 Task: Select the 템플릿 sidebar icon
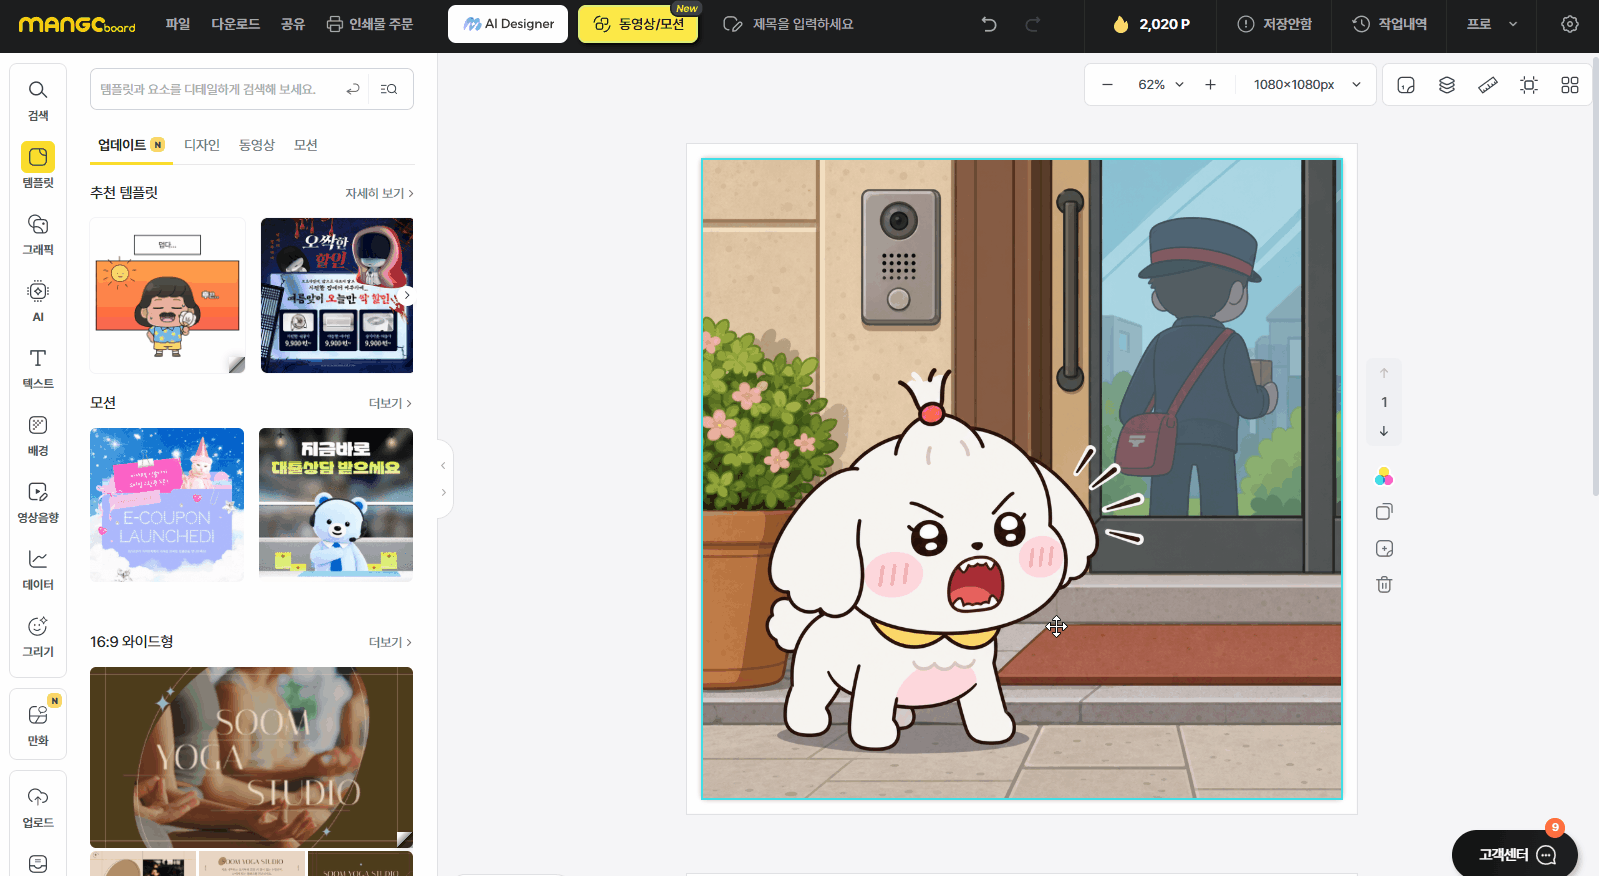pyautogui.click(x=38, y=166)
